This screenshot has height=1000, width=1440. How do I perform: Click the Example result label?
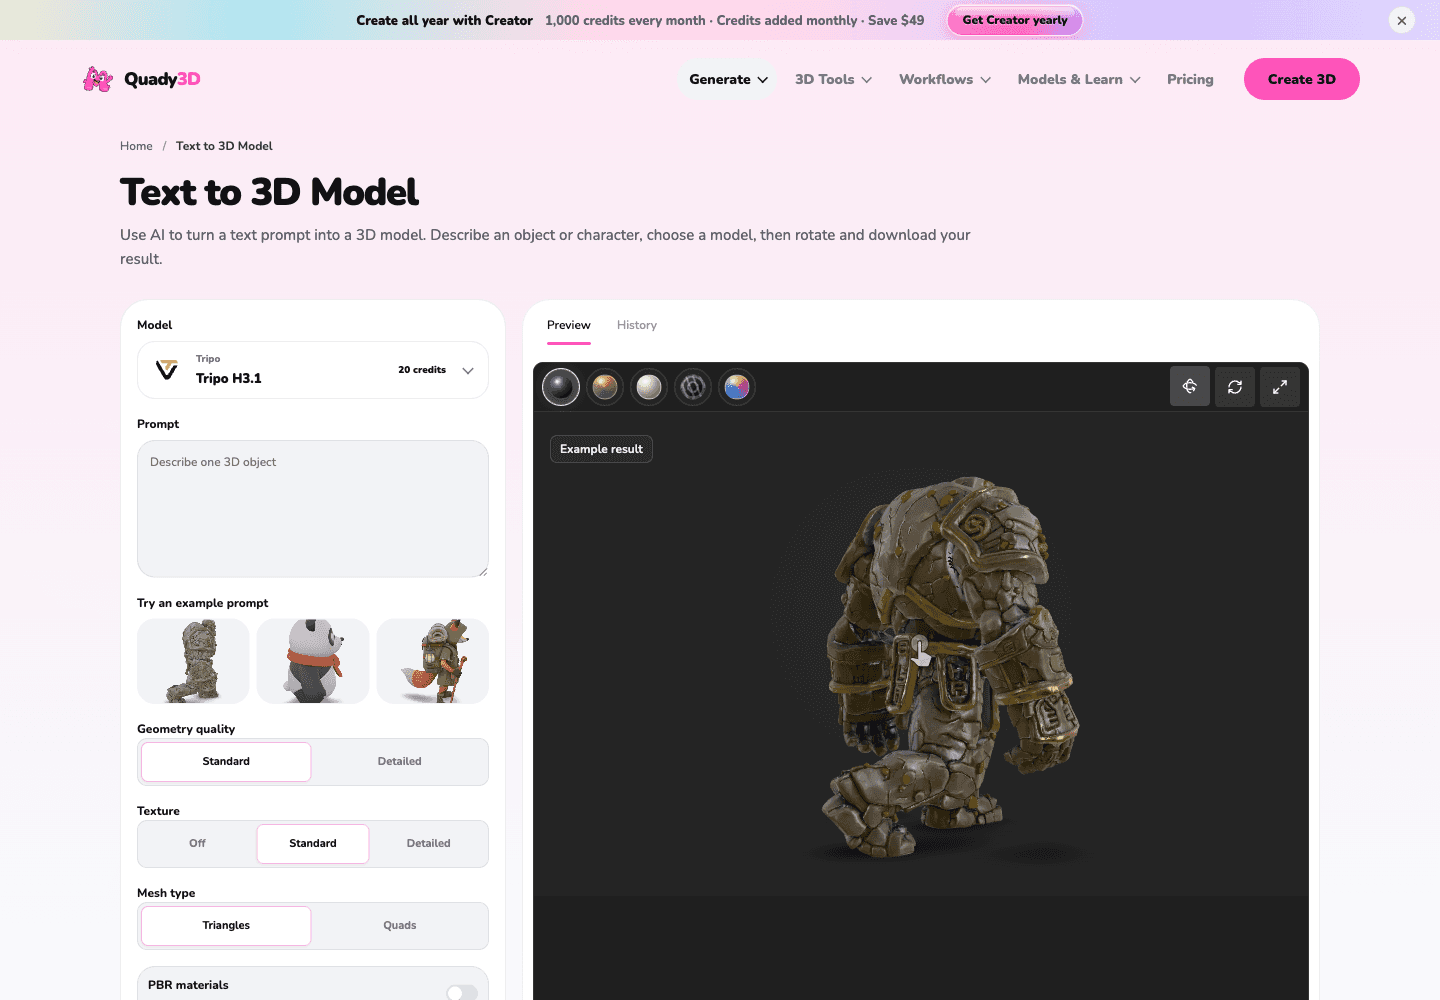point(601,449)
